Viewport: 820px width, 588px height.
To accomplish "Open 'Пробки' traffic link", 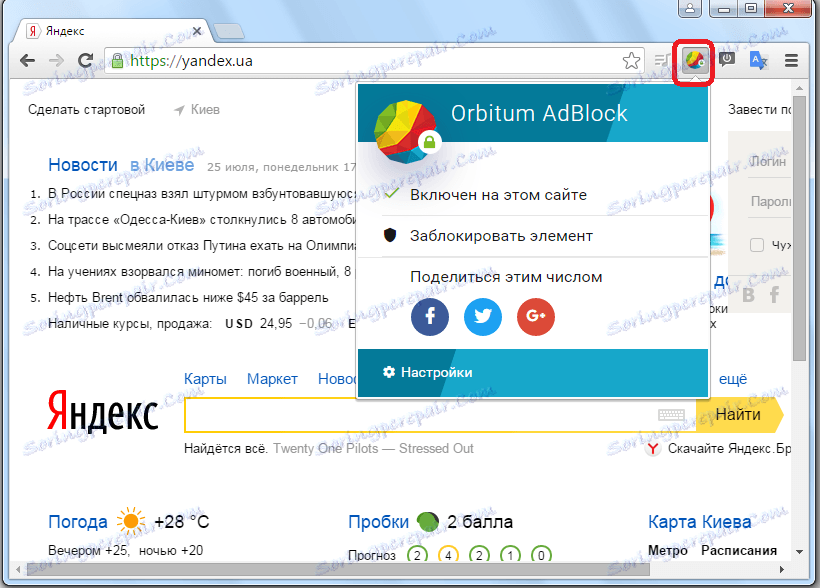I will pos(379,522).
